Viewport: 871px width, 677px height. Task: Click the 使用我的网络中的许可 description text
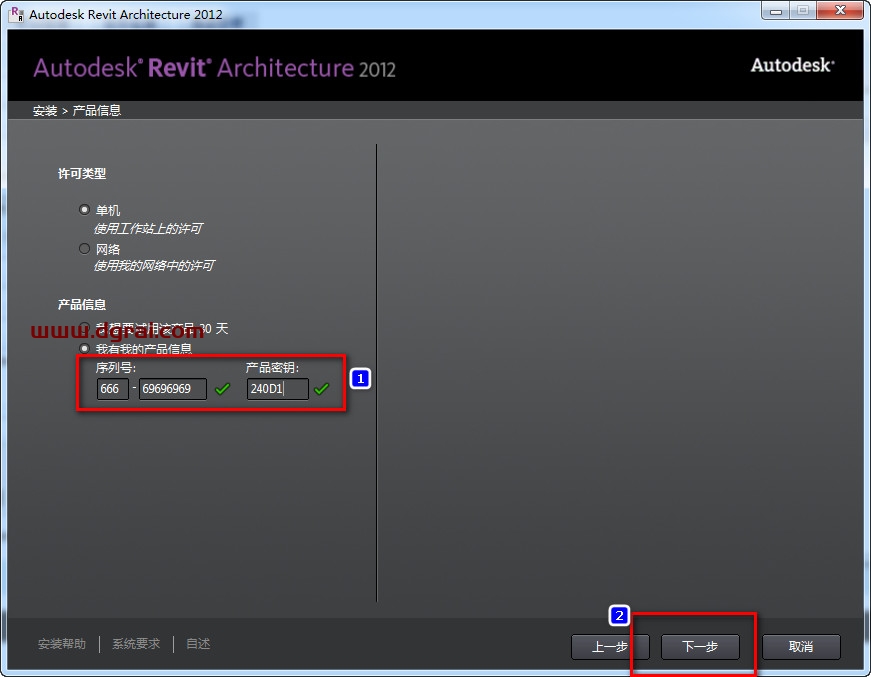pyautogui.click(x=154, y=266)
